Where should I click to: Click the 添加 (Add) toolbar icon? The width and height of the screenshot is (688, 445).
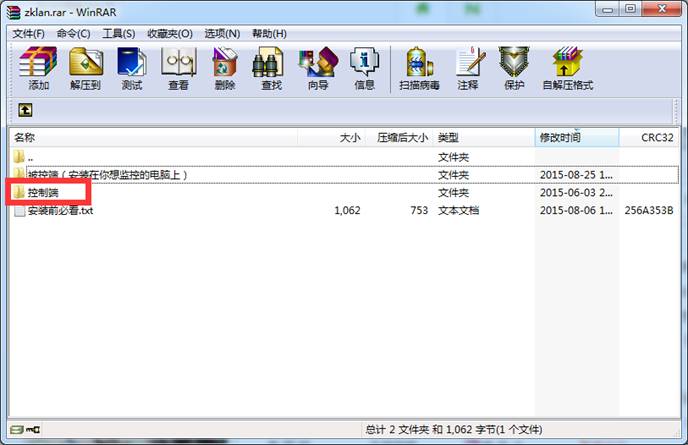point(38,68)
